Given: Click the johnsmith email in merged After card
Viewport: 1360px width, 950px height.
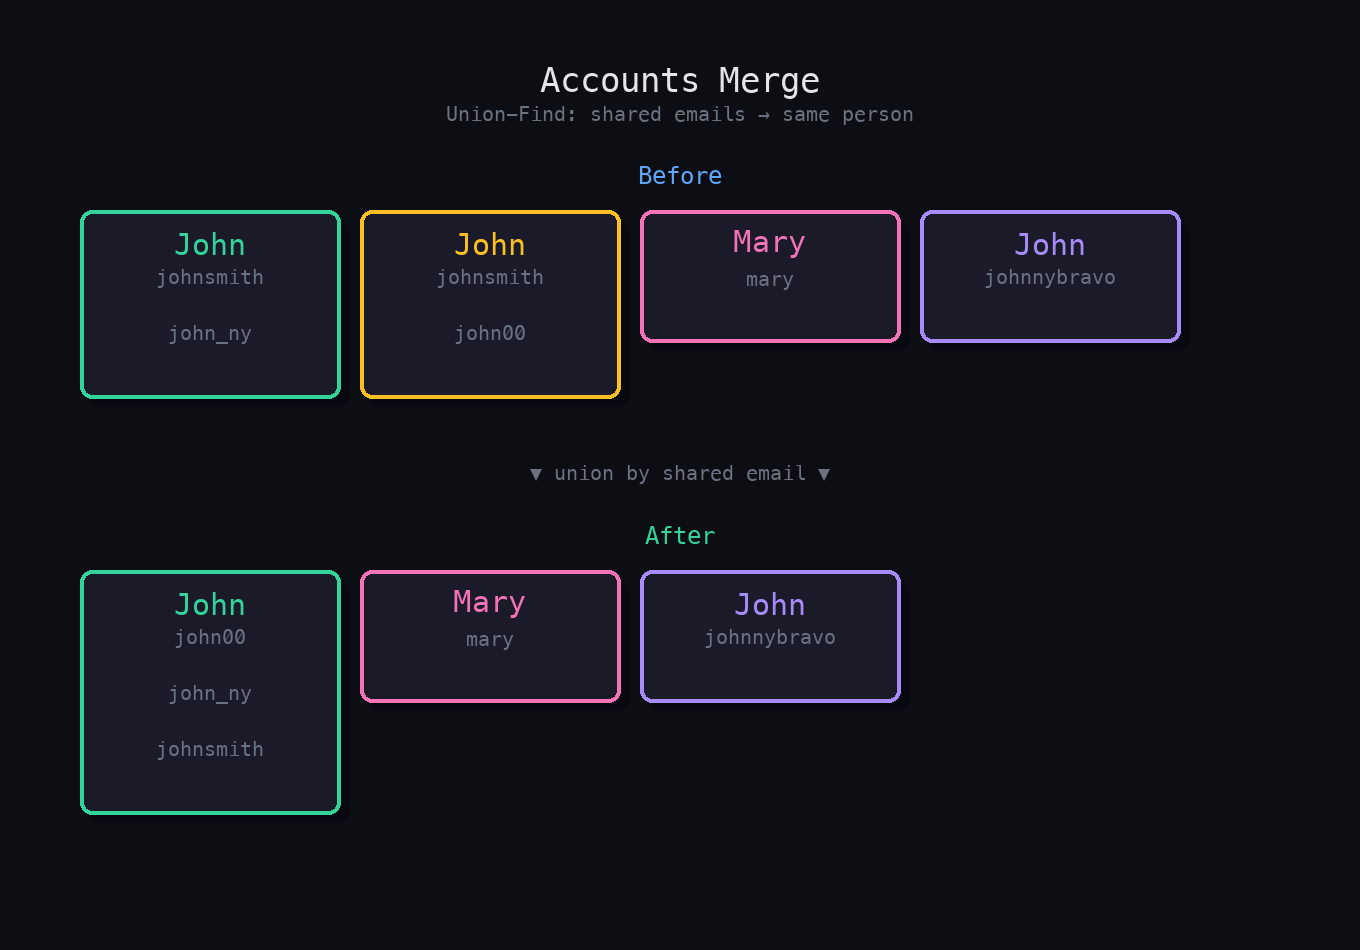Looking at the screenshot, I should tap(210, 748).
